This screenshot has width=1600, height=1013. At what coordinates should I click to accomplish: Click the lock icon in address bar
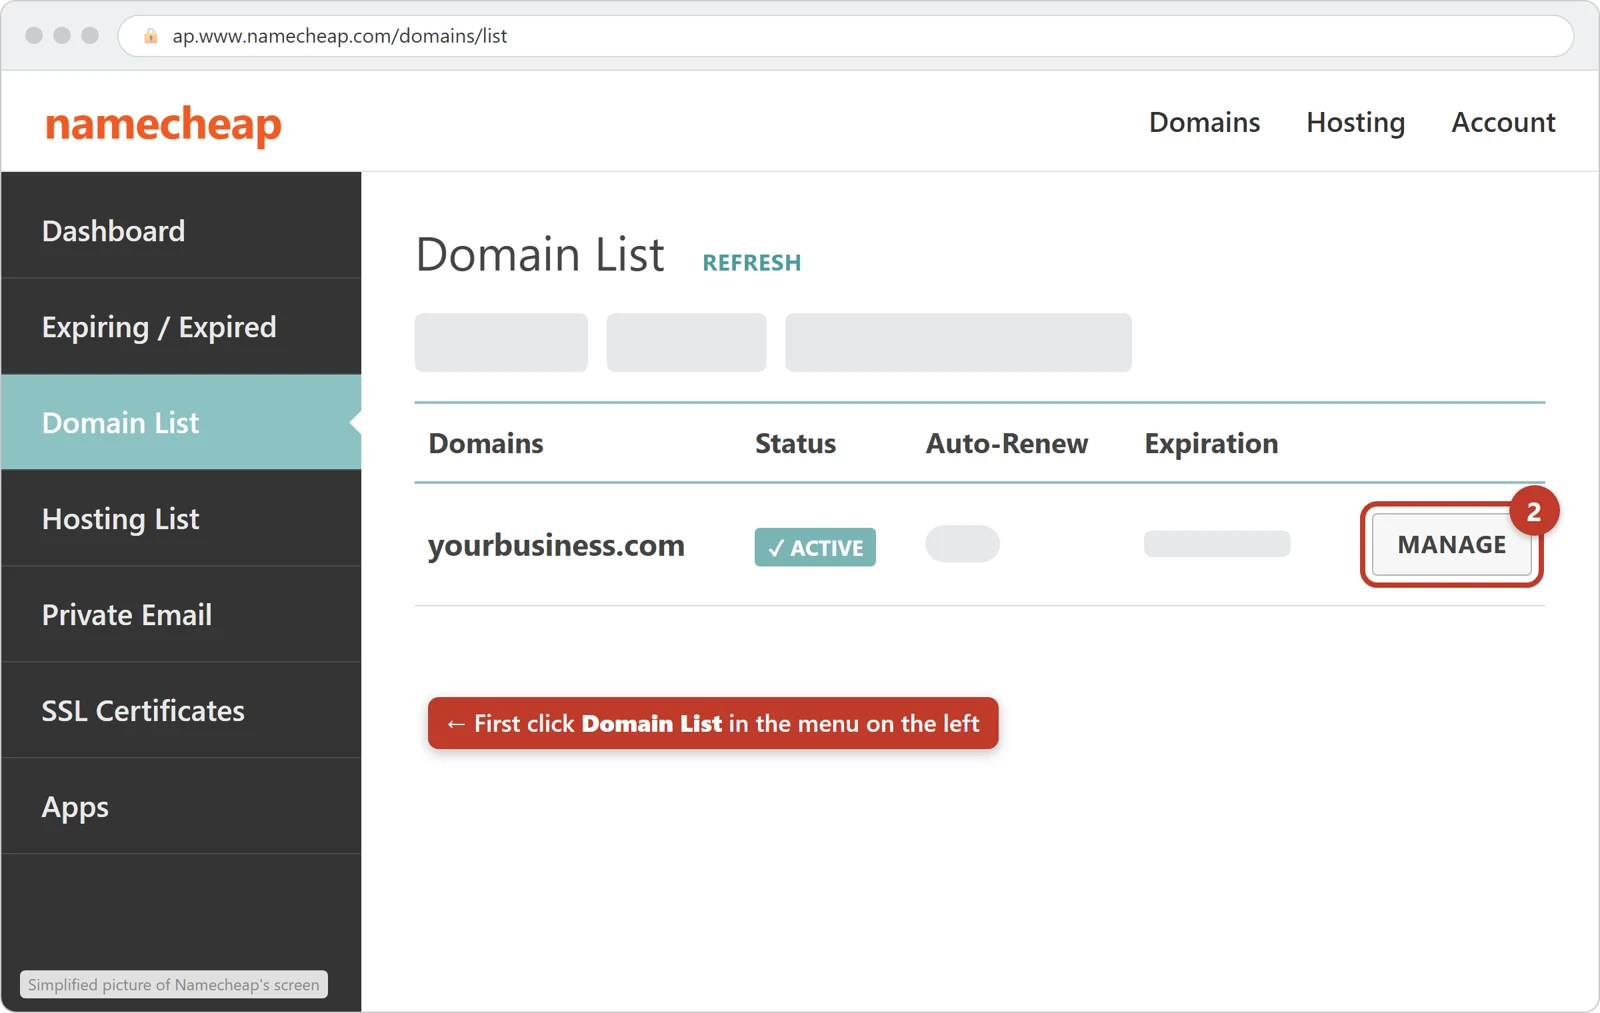coord(151,36)
